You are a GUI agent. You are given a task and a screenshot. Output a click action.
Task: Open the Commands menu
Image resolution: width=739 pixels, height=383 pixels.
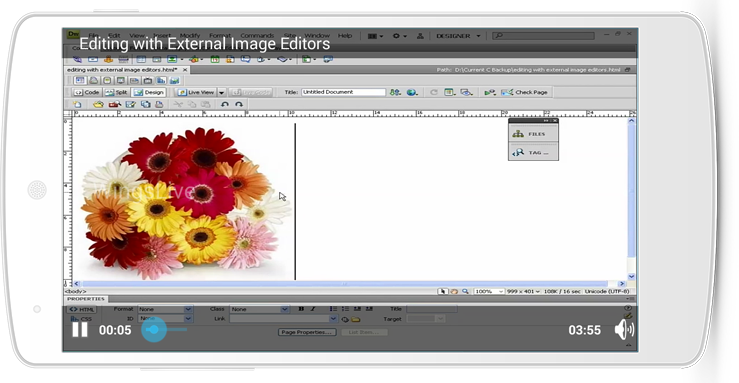tap(257, 36)
